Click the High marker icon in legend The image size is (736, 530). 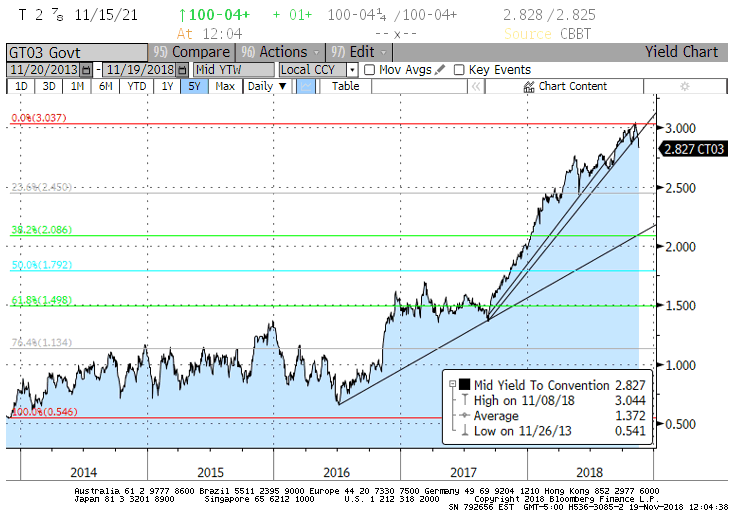click(465, 400)
